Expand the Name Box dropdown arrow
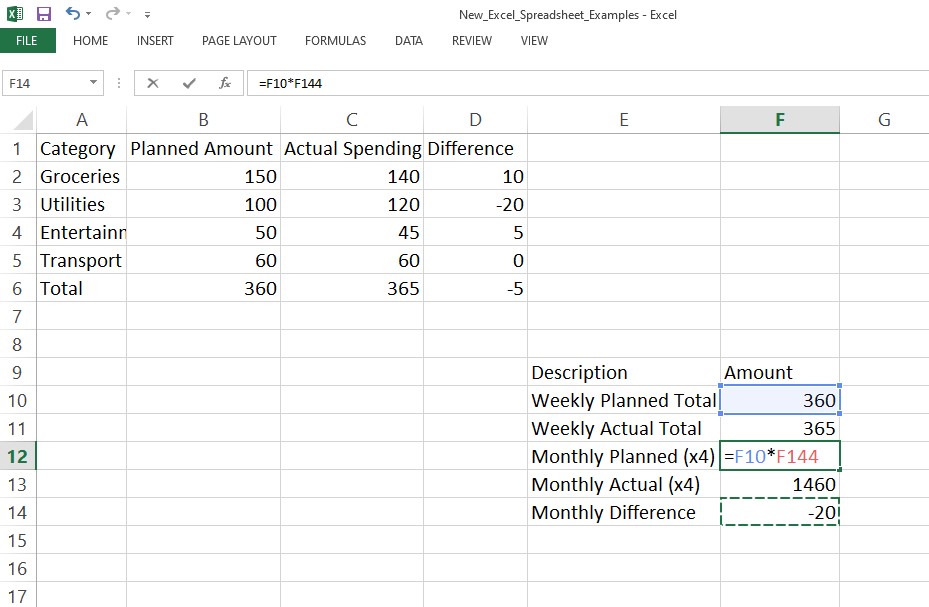This screenshot has height=607, width=929. (94, 83)
